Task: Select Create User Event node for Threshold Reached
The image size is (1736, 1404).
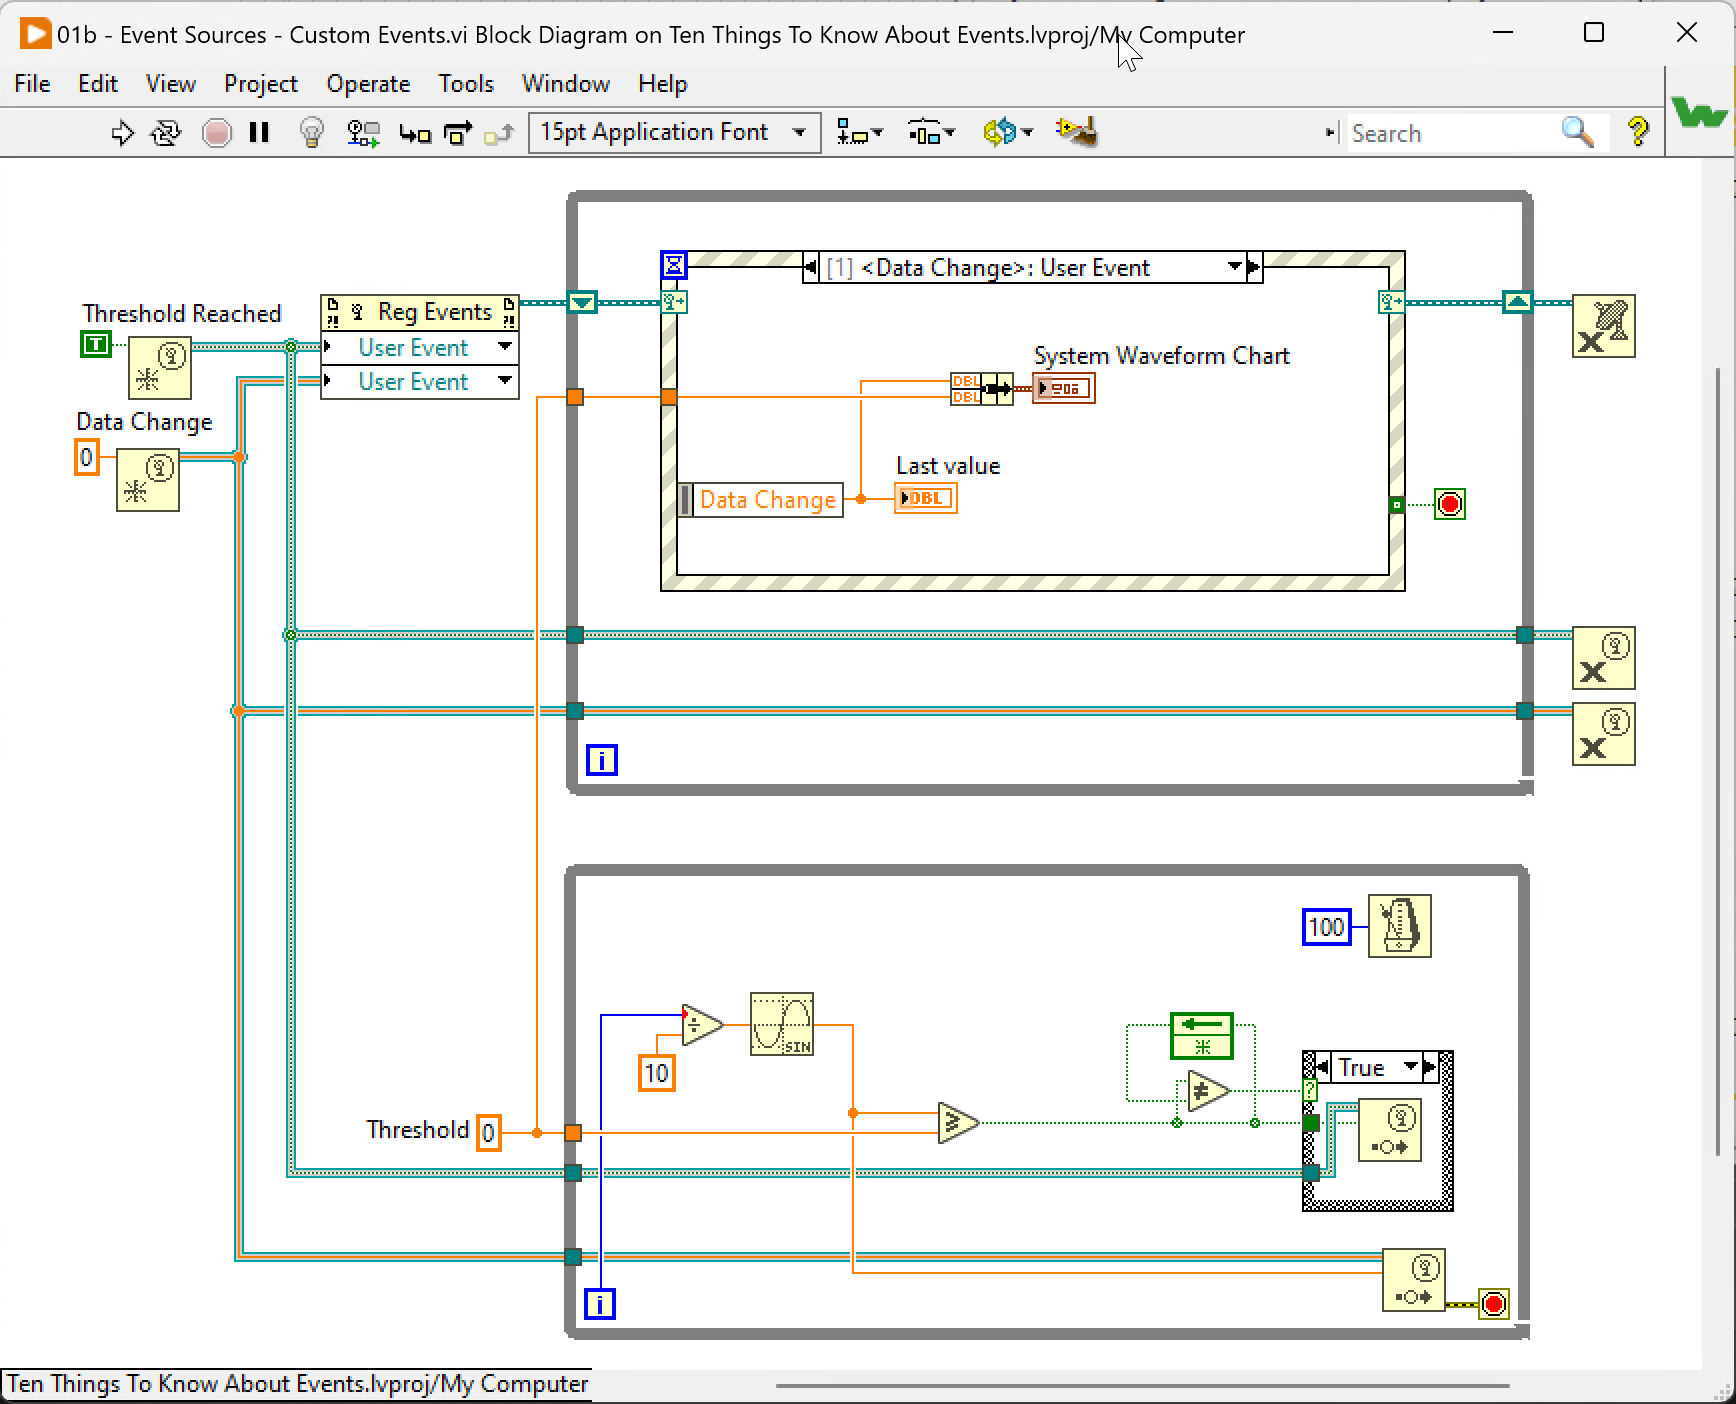Action: coord(160,368)
